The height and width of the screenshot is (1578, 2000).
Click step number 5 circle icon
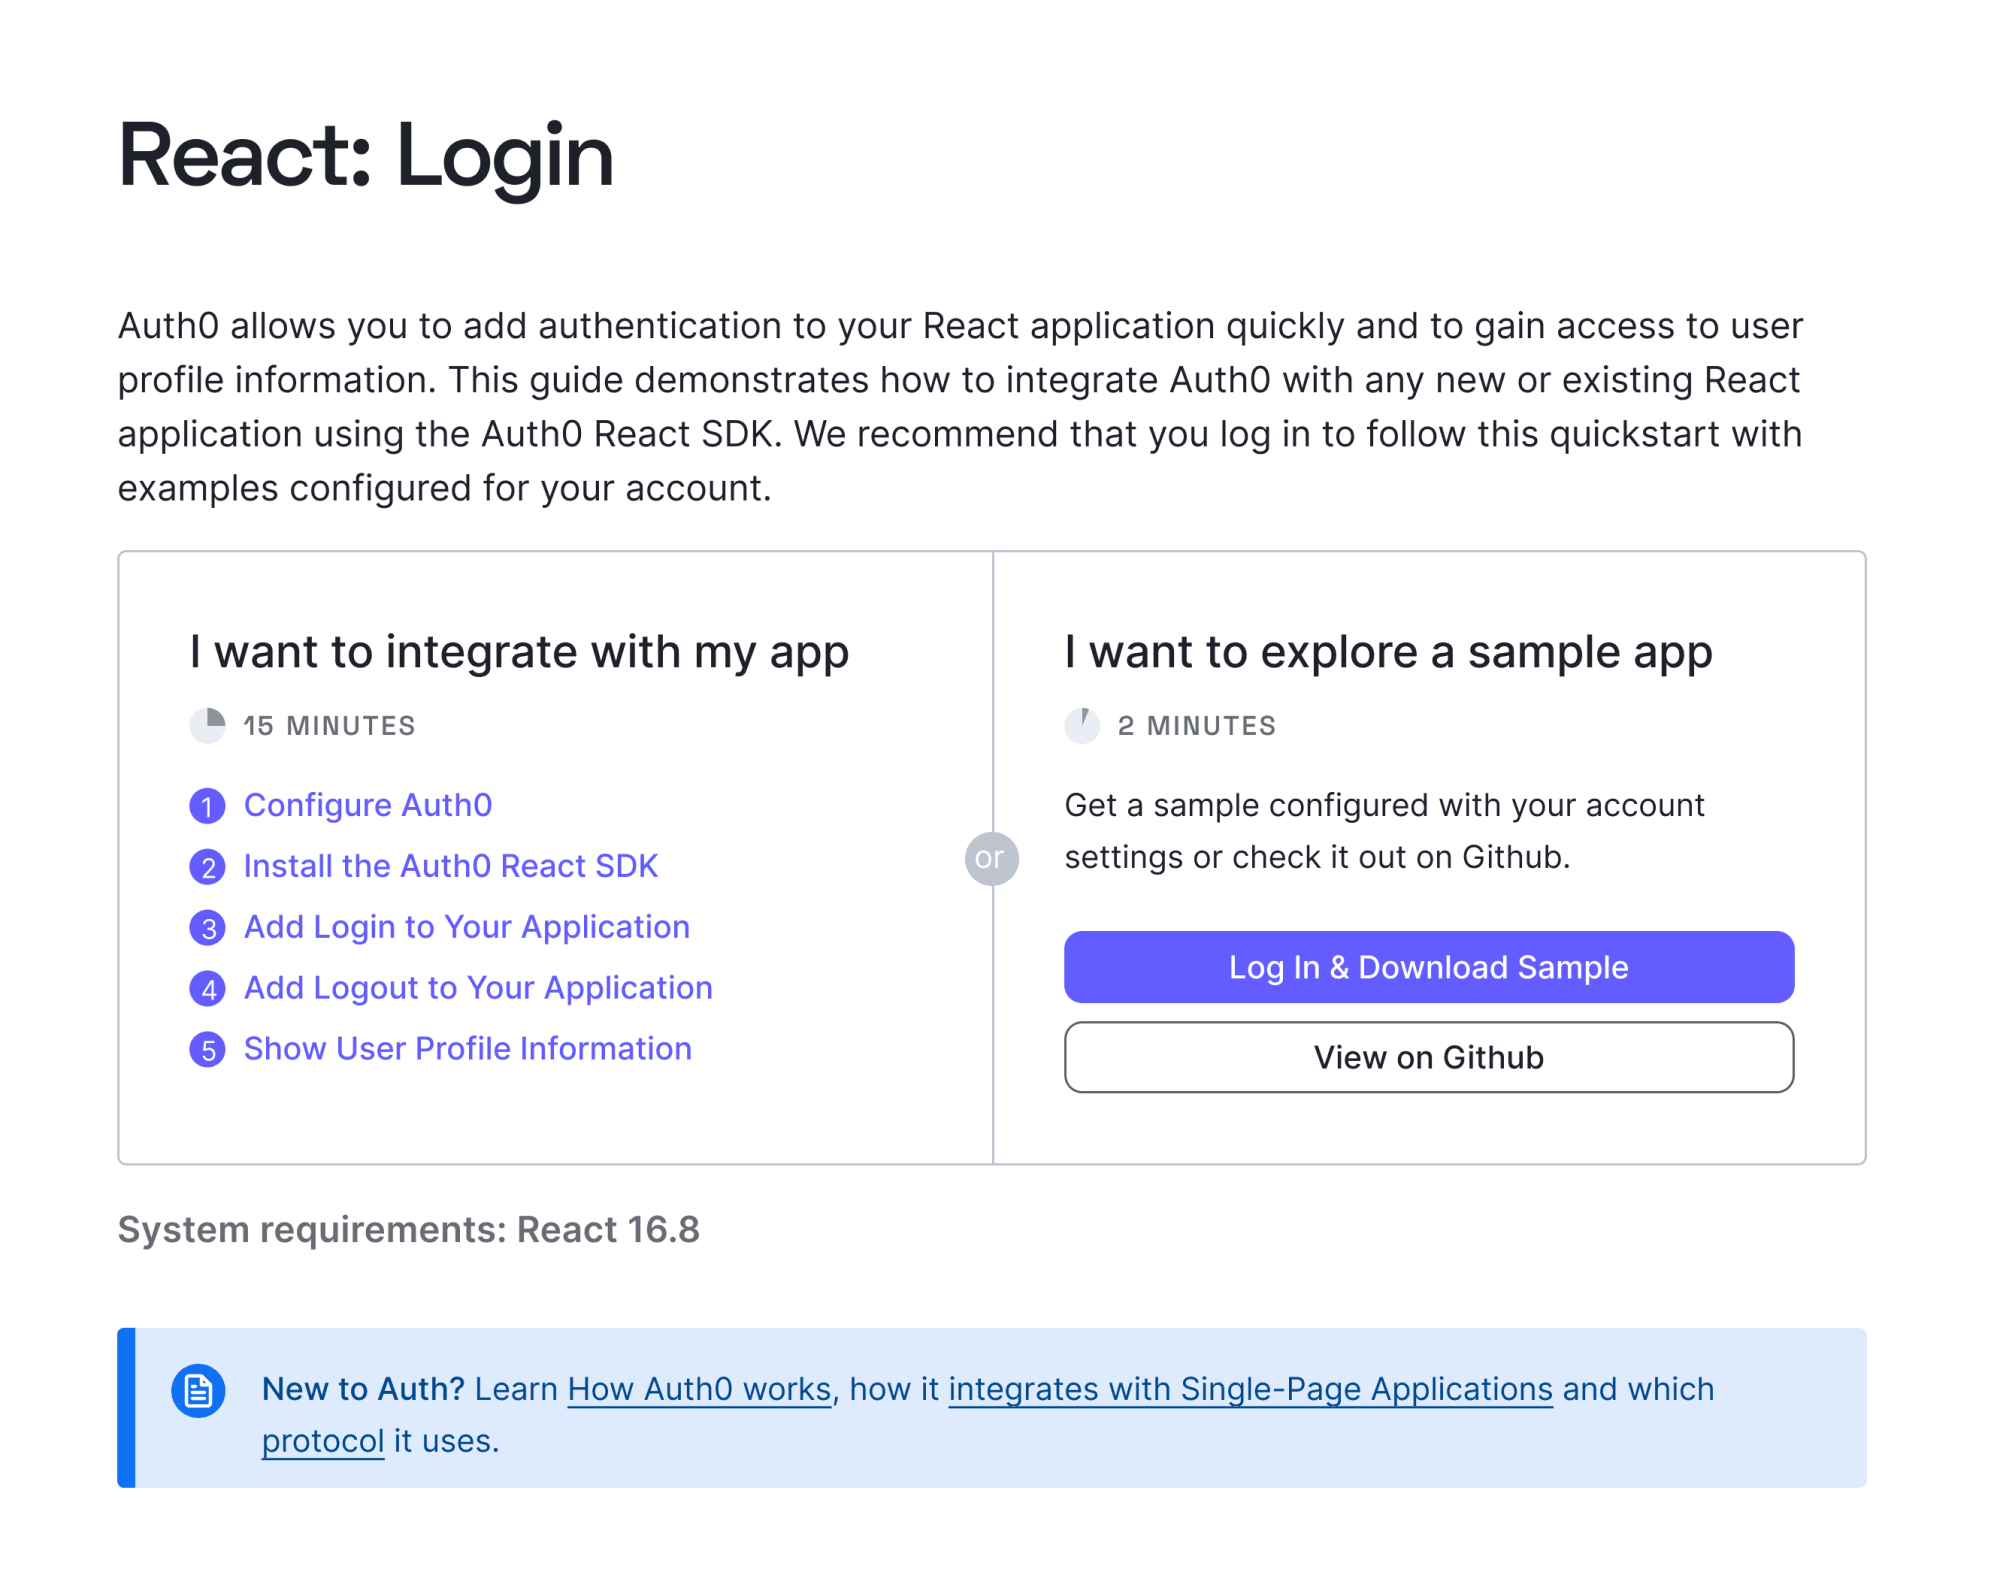click(x=207, y=1050)
